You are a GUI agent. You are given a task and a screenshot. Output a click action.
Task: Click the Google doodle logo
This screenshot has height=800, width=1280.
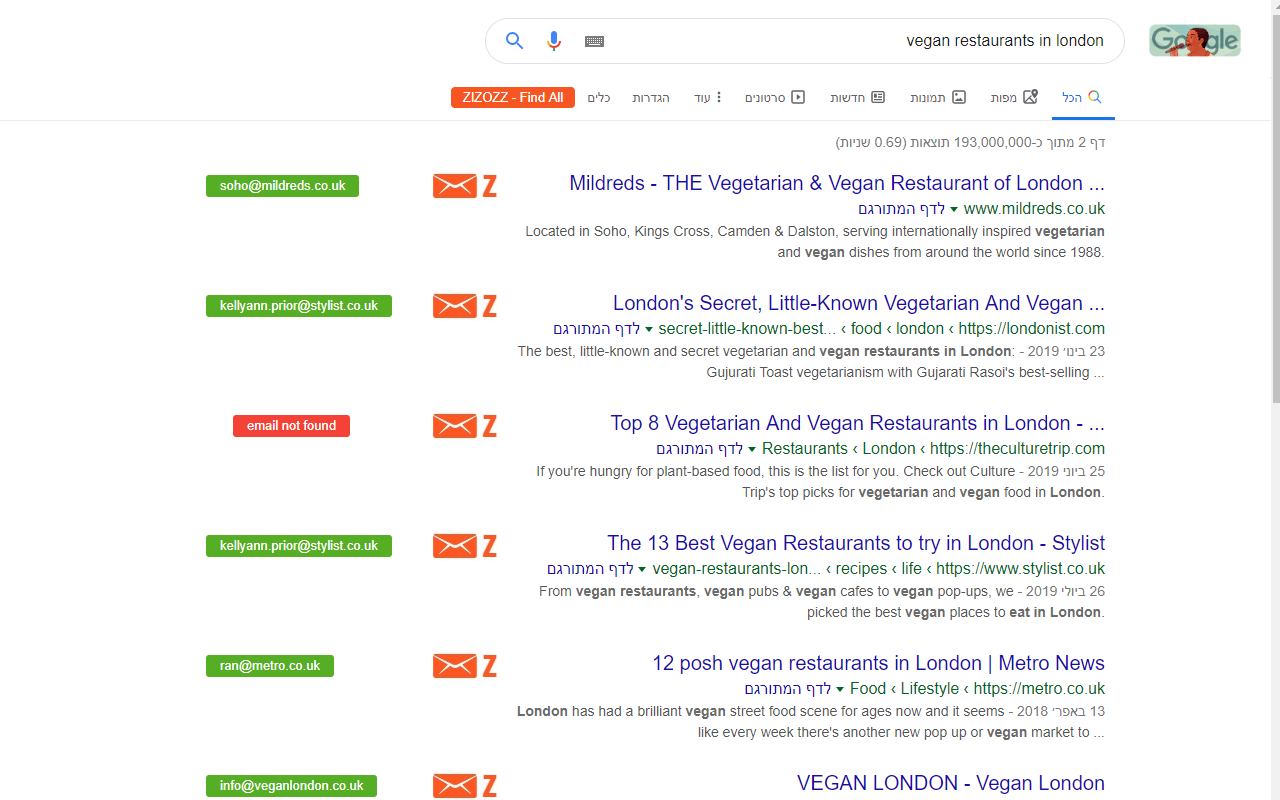(1194, 40)
